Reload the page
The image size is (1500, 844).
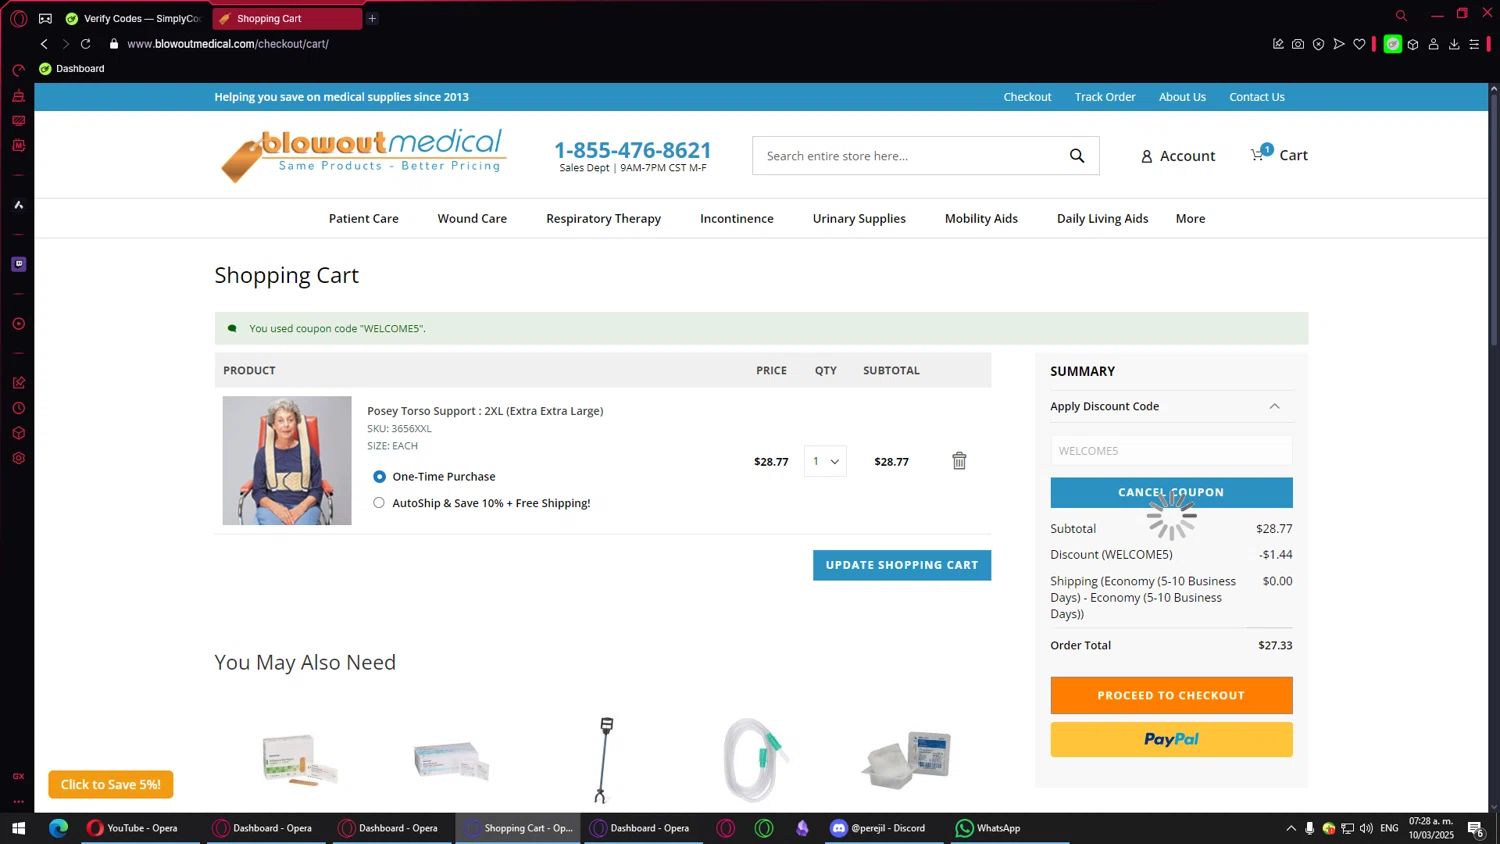86,44
